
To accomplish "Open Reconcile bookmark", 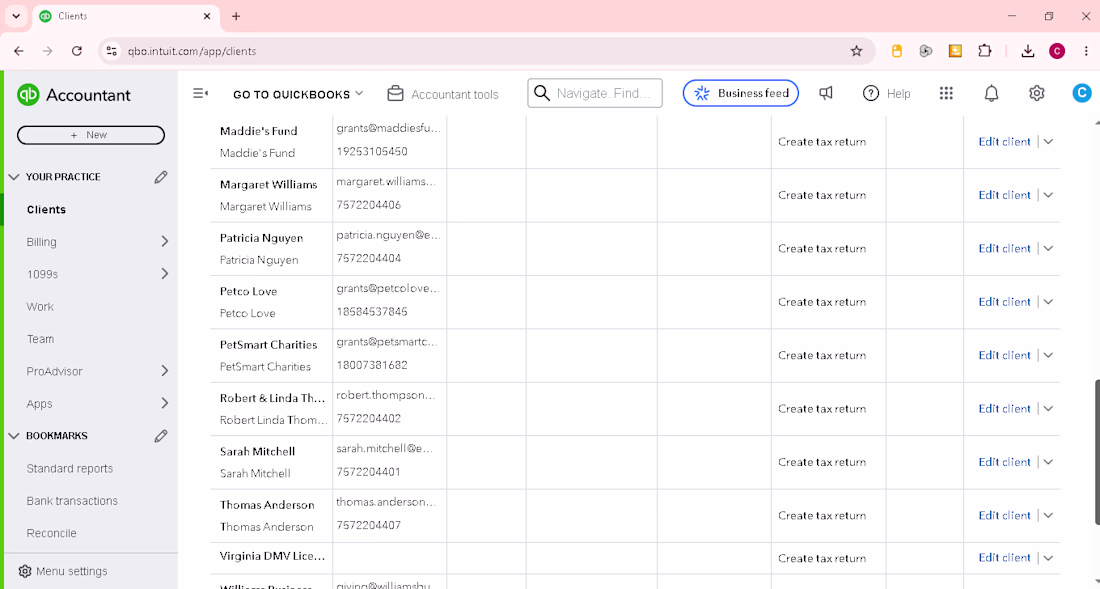I will click(51, 533).
